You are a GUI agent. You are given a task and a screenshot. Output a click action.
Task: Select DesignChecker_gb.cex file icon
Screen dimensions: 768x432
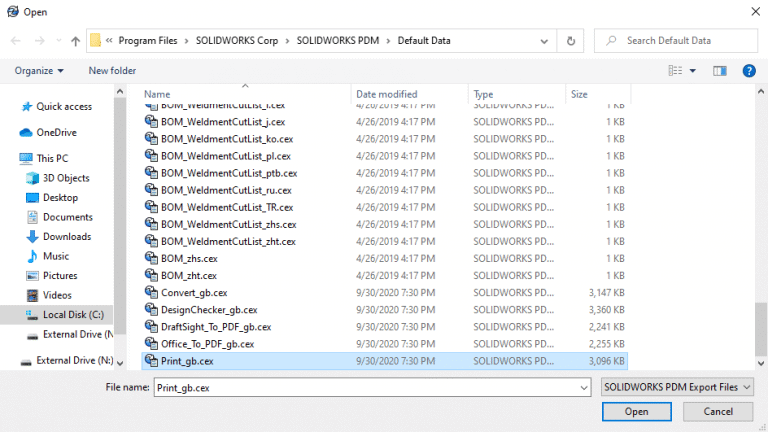click(x=151, y=310)
